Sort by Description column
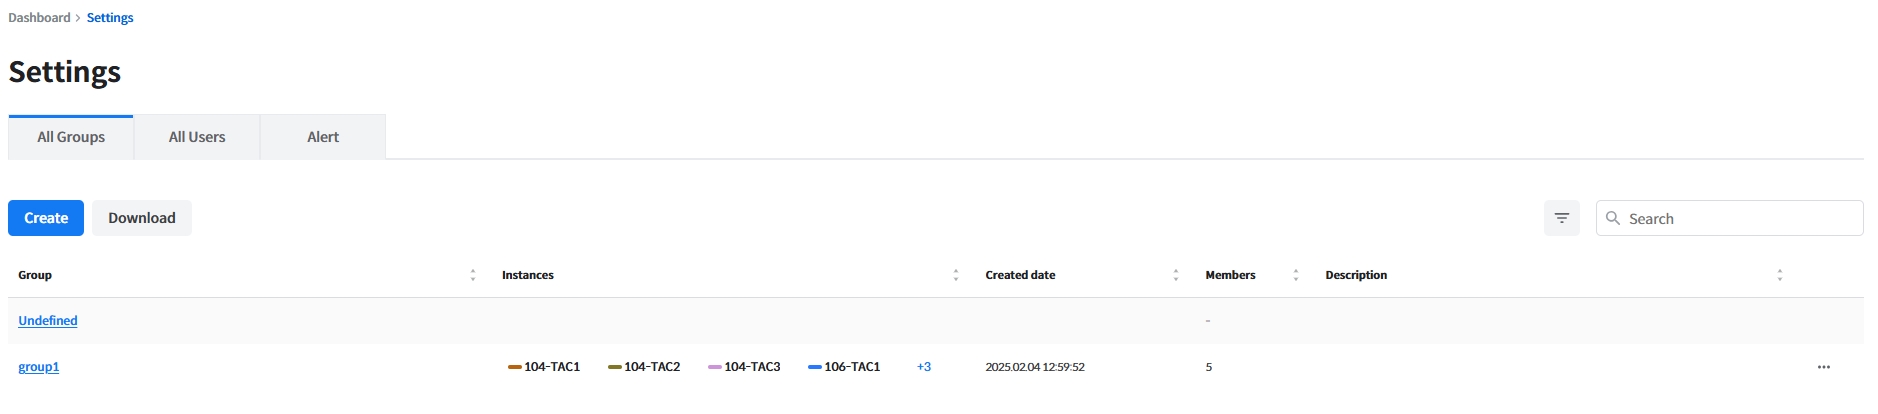 [x=1779, y=275]
